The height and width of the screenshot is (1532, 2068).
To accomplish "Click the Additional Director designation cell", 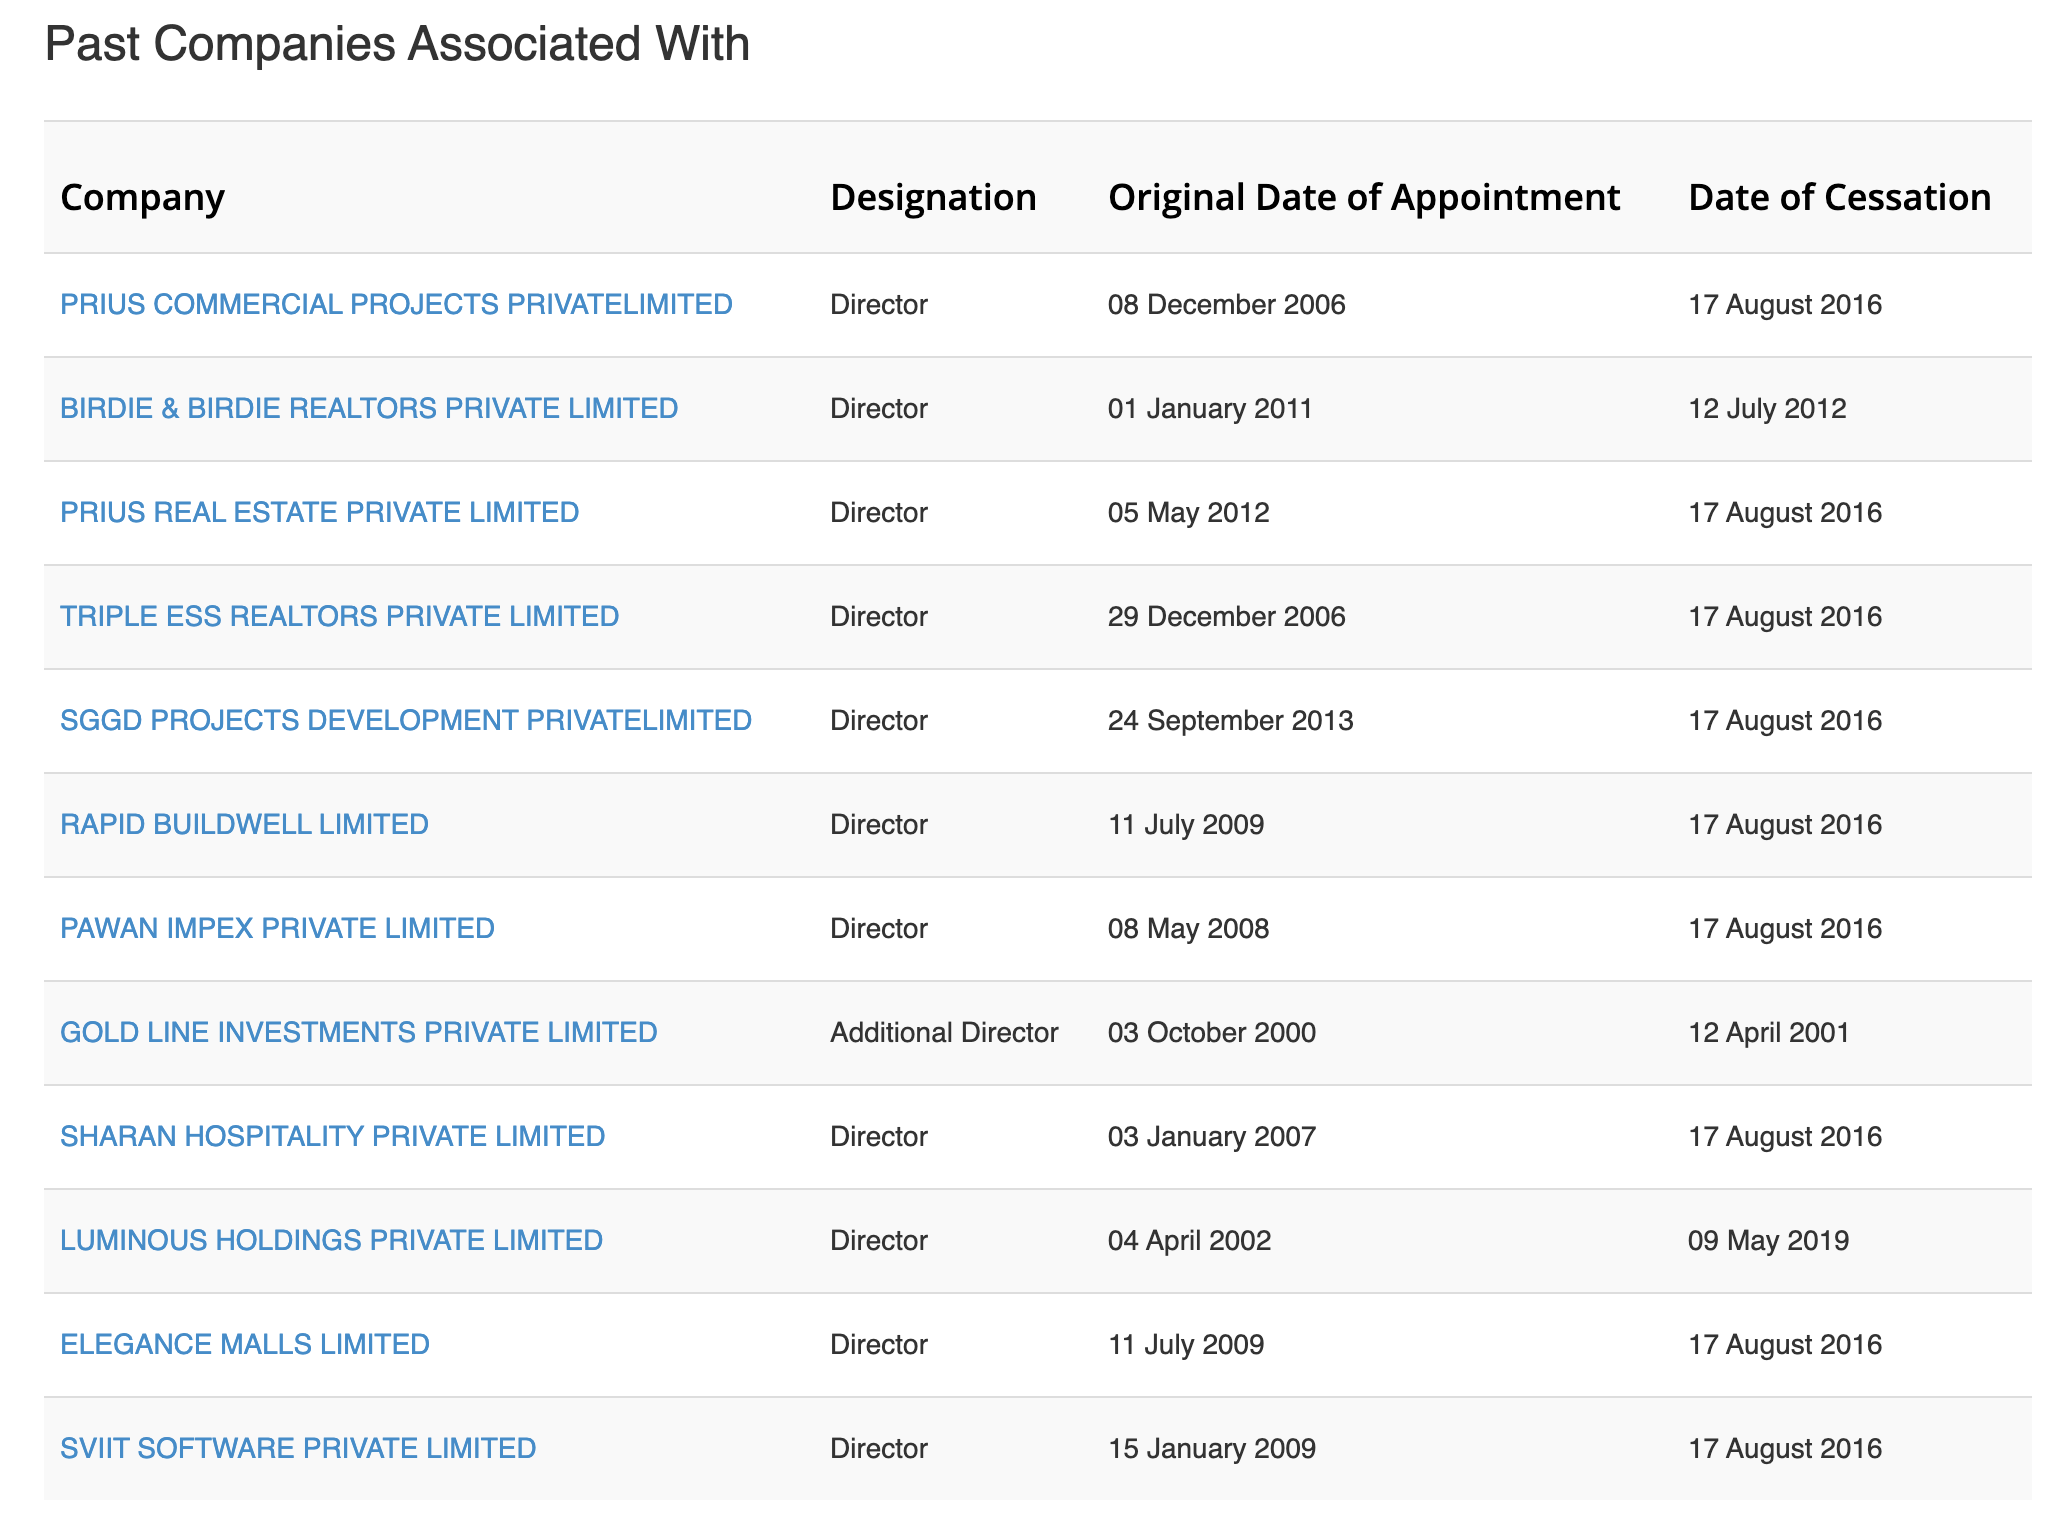I will [943, 1032].
